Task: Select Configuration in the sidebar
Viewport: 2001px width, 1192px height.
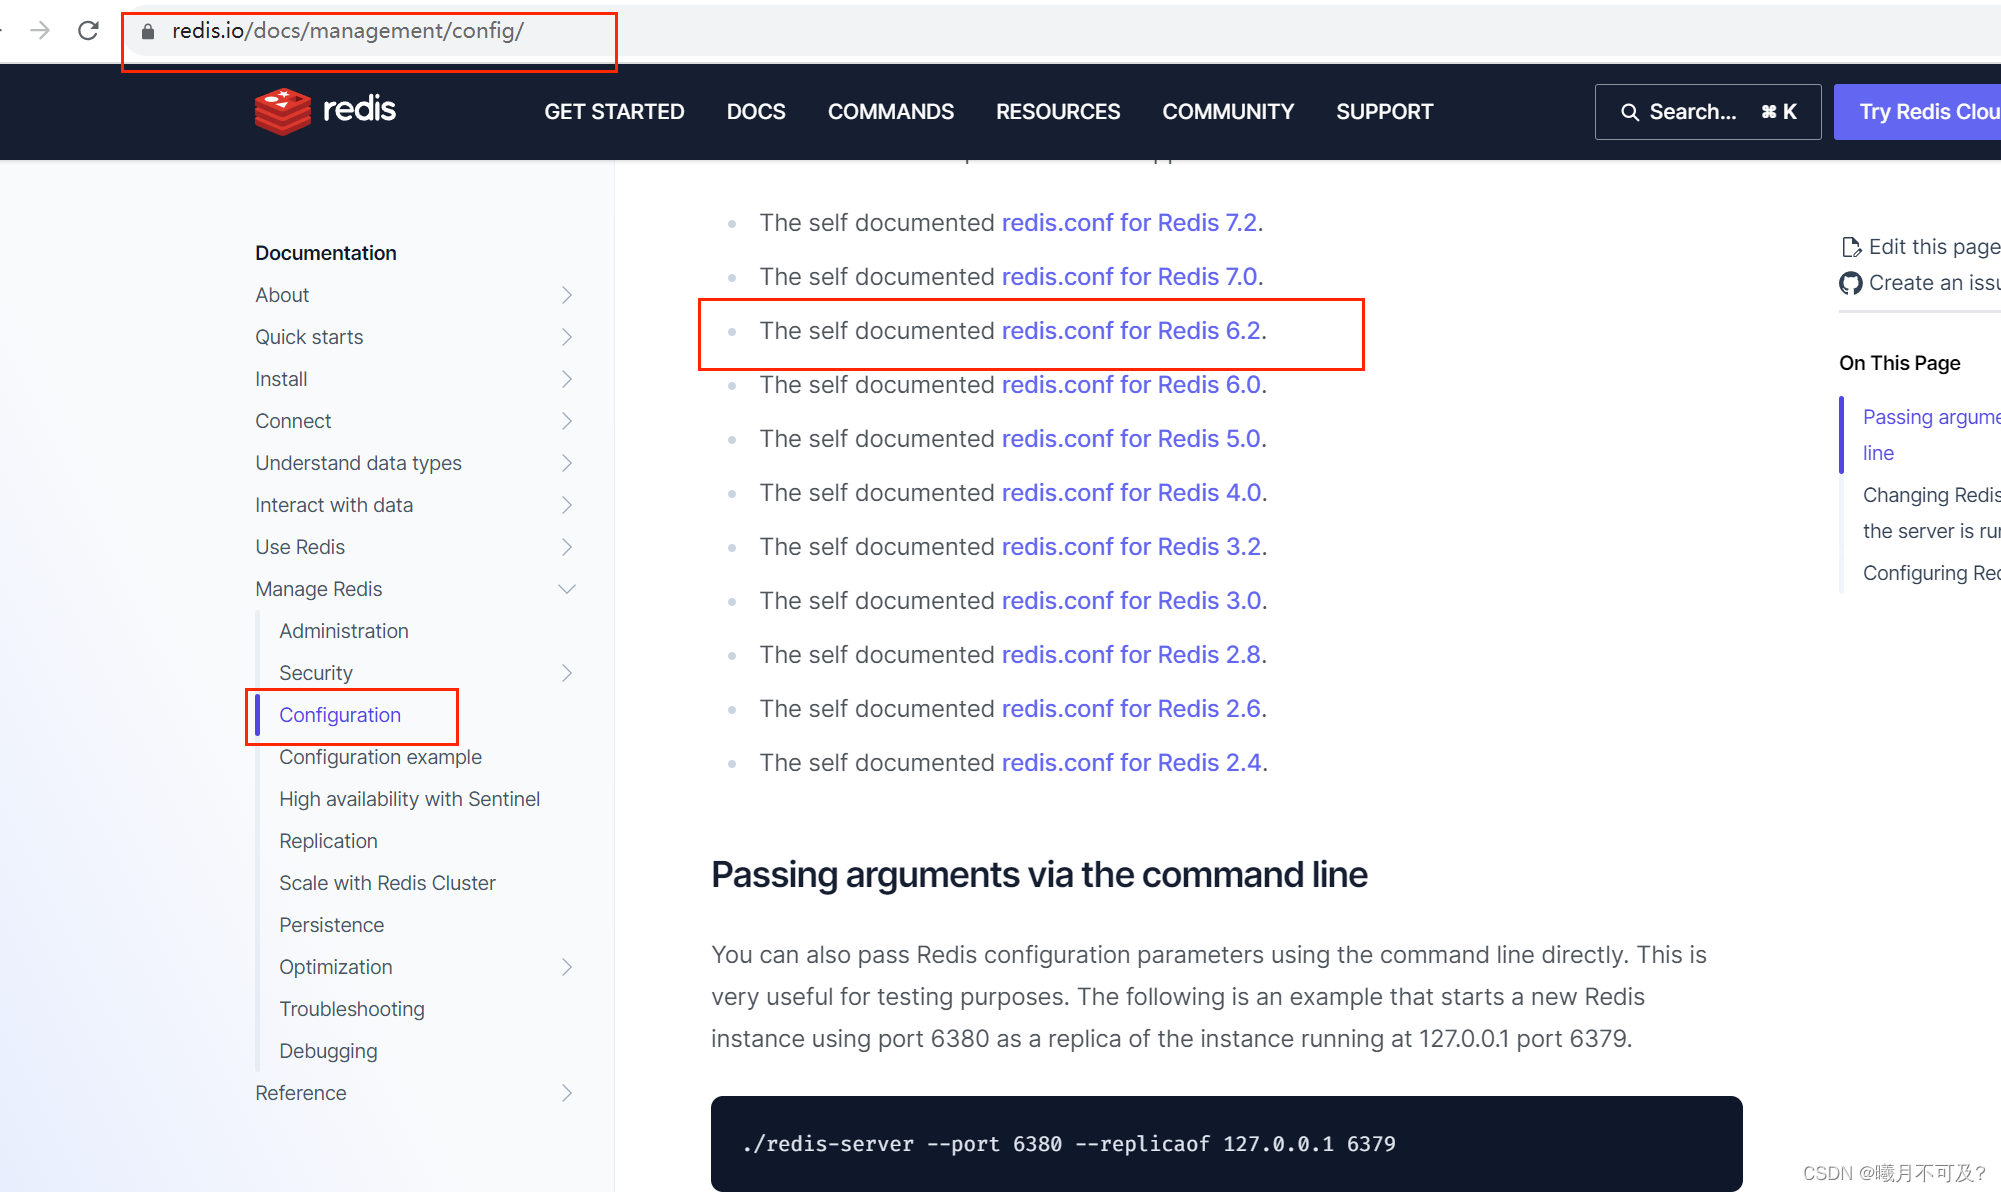Action: (x=340, y=715)
